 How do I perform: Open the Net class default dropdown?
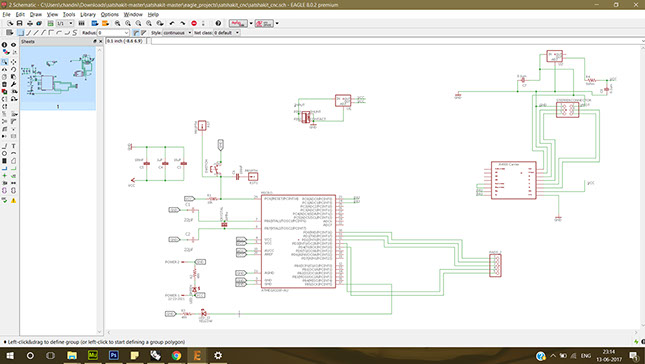tap(227, 32)
